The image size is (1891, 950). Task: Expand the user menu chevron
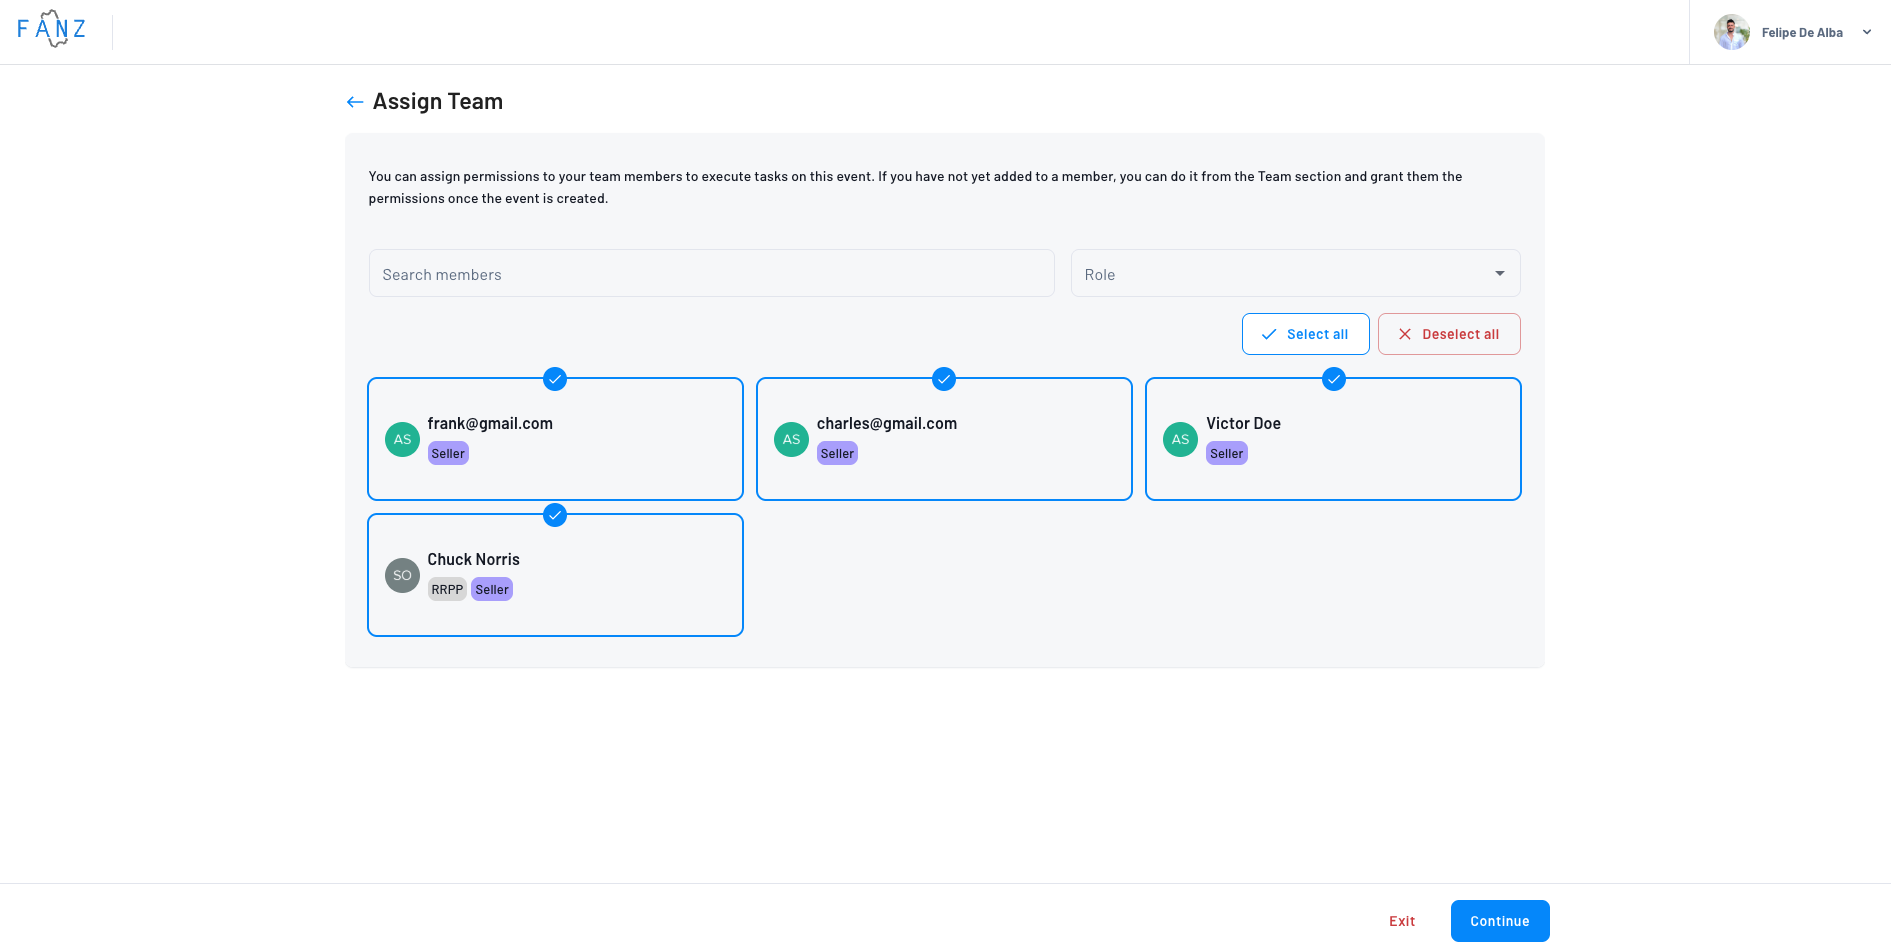[1866, 32]
